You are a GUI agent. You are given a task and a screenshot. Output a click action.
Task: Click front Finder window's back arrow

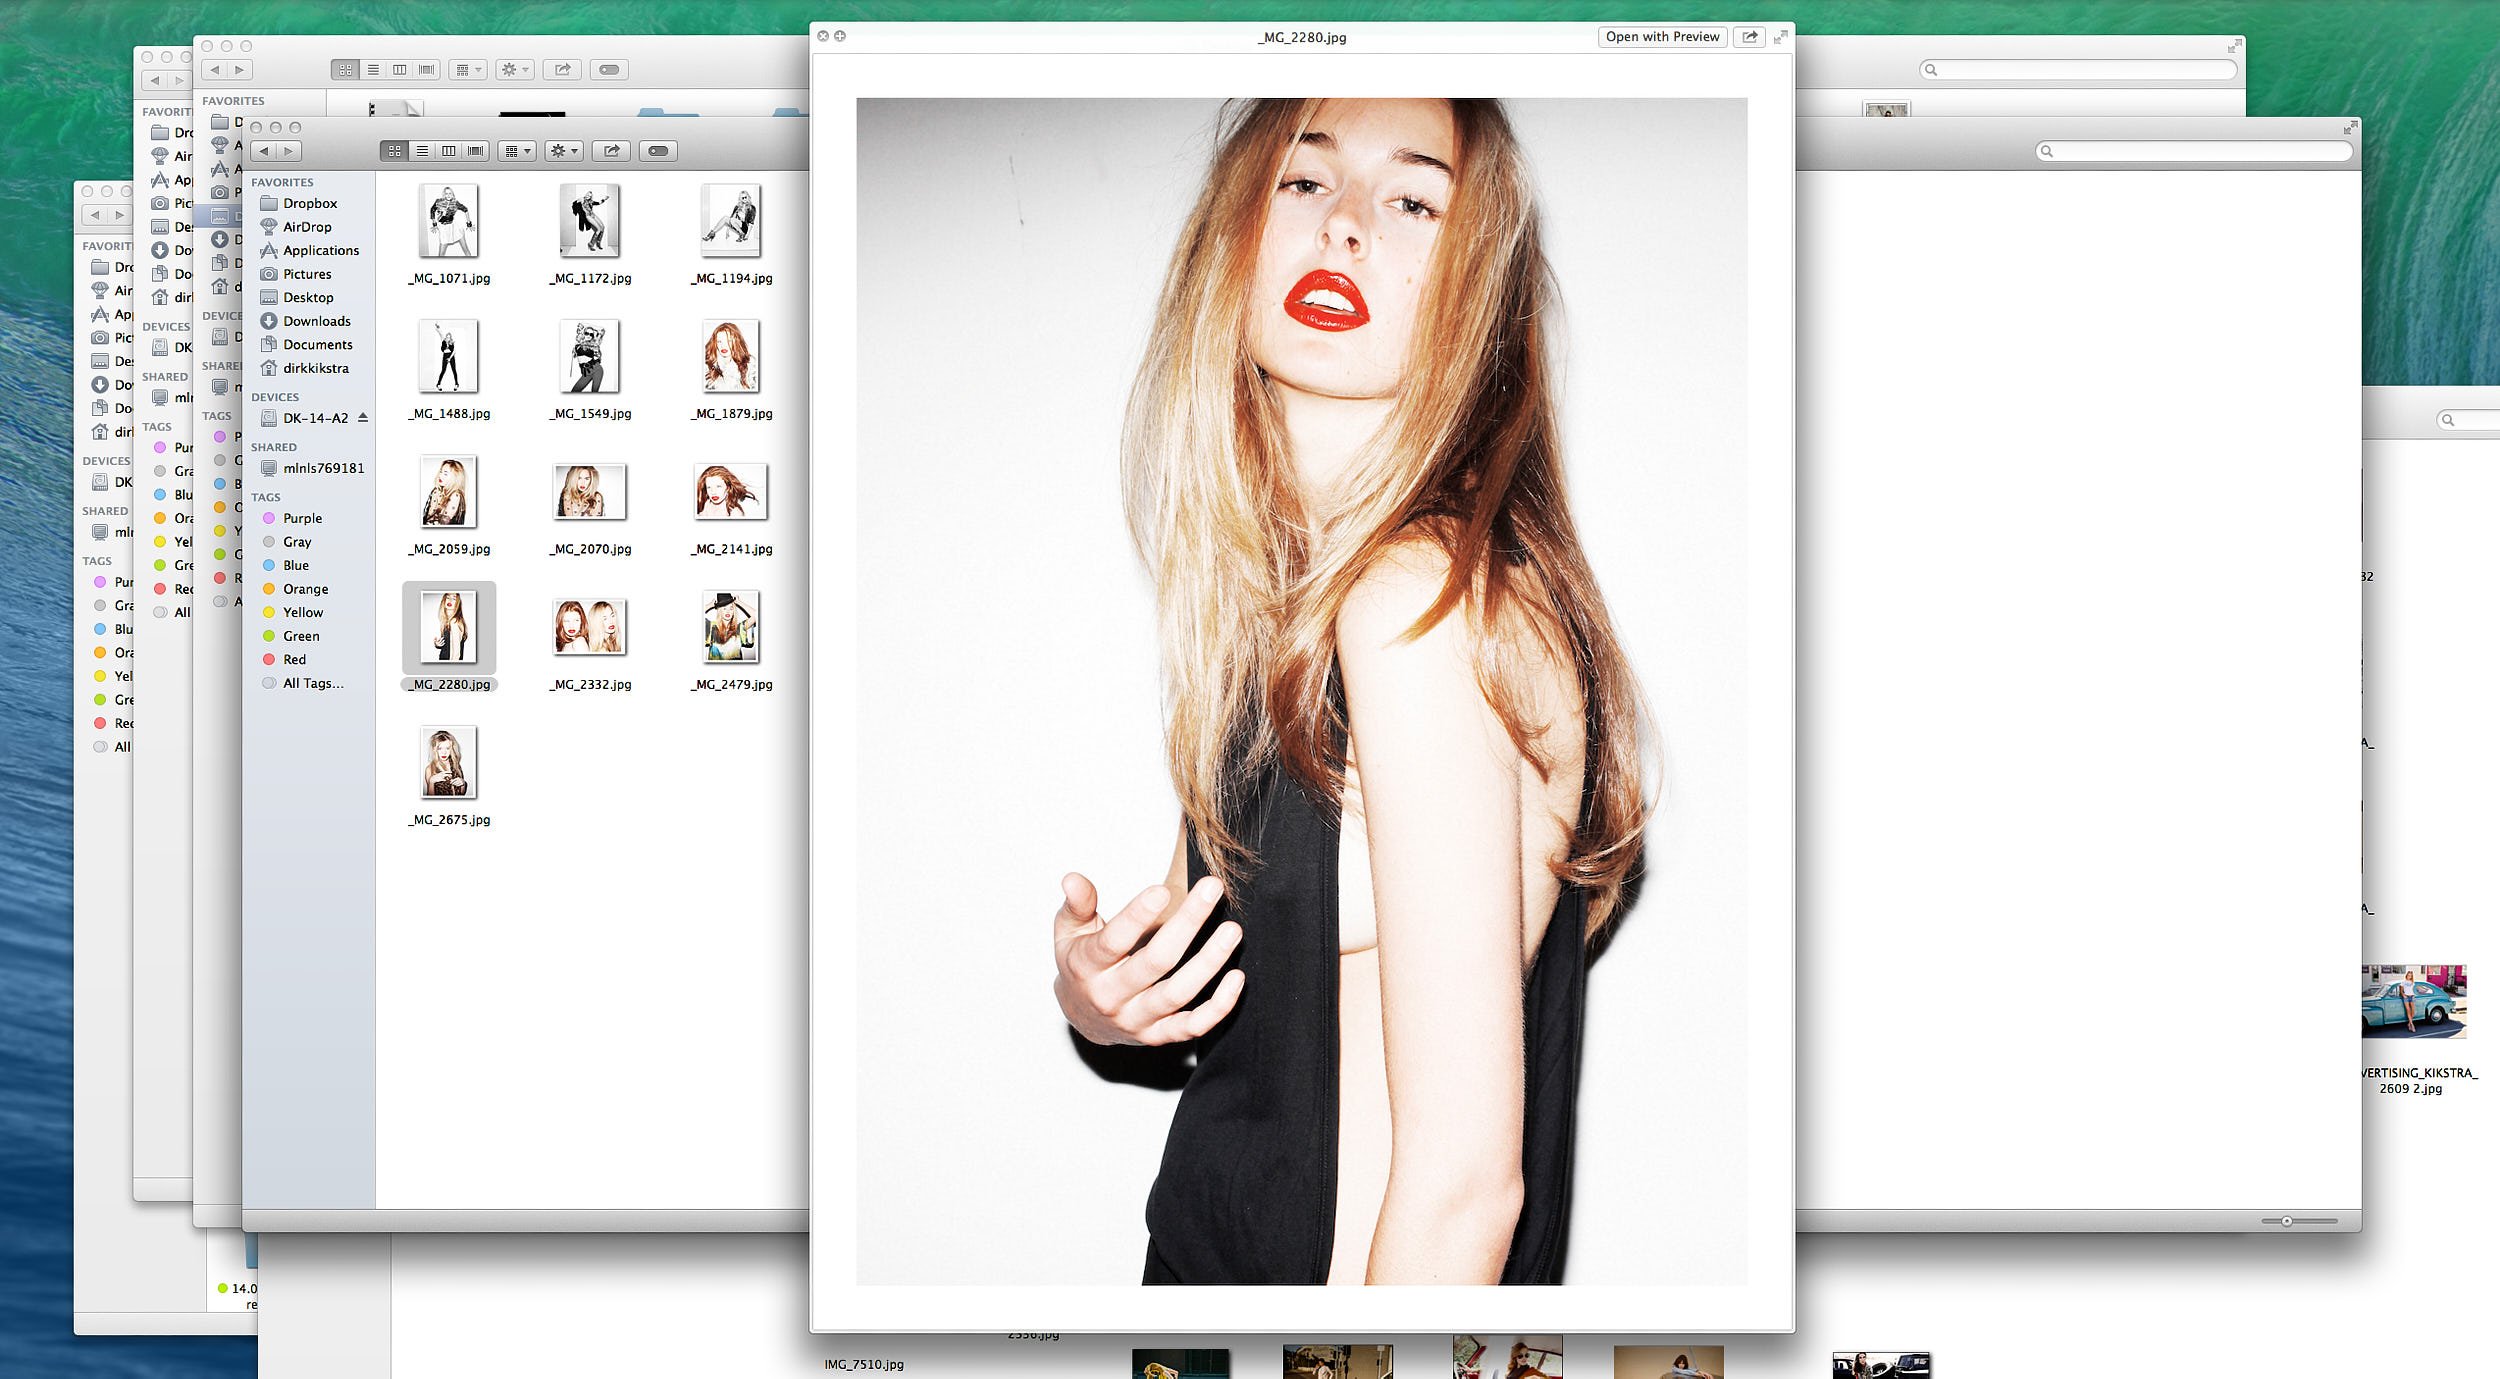(x=265, y=151)
